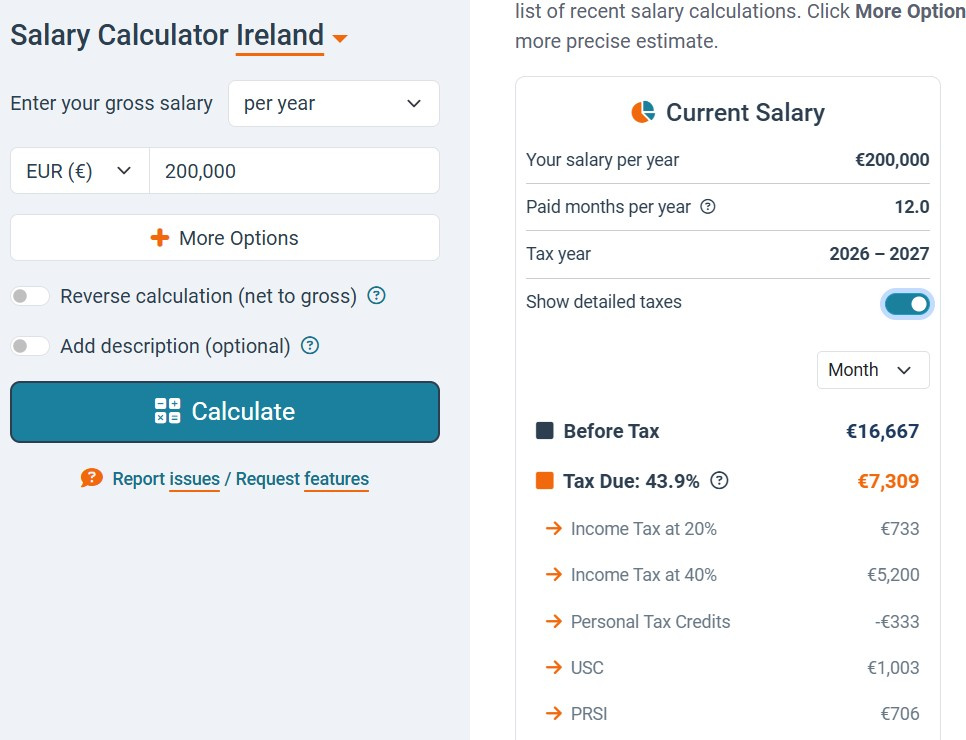Click the orange chat bubble report icon

point(92,478)
